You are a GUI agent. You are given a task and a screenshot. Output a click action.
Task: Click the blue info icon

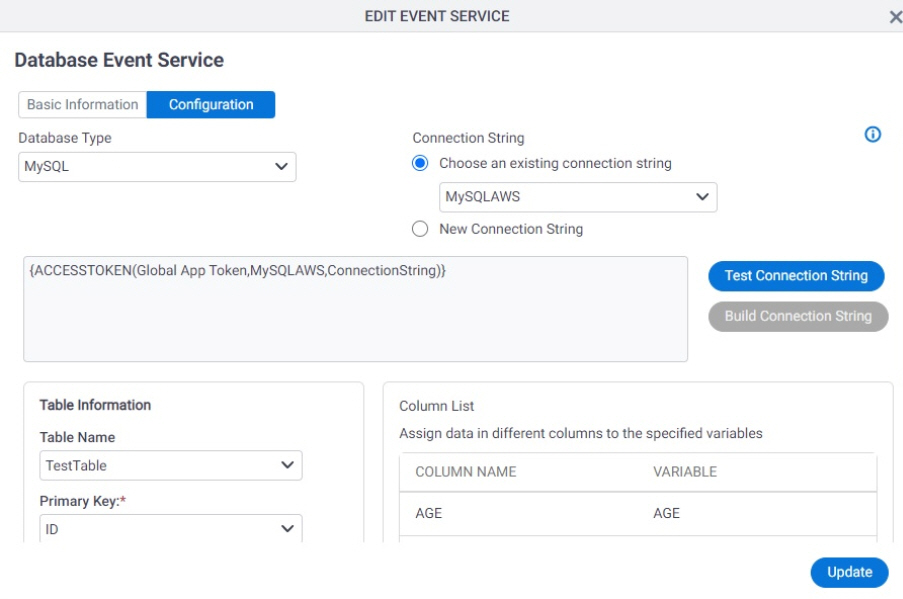click(872, 134)
